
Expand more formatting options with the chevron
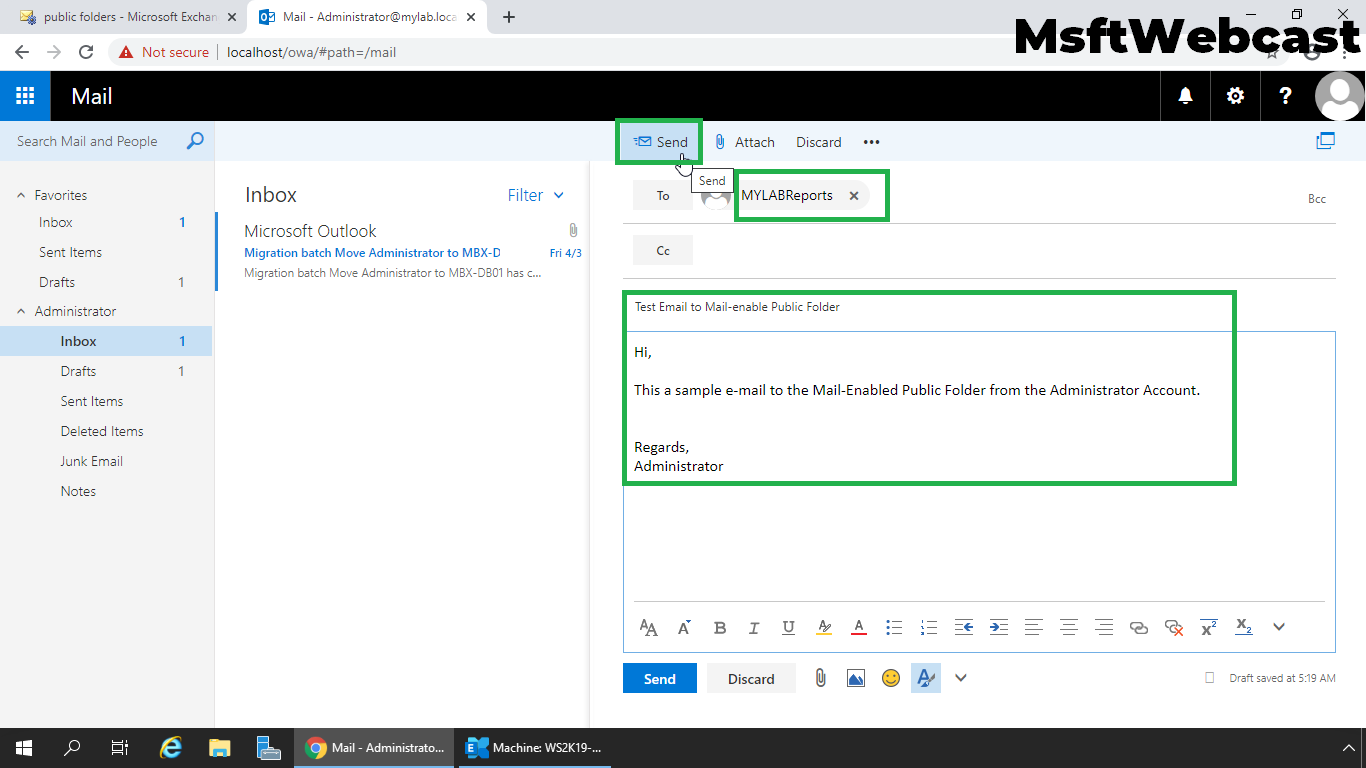coord(1279,627)
